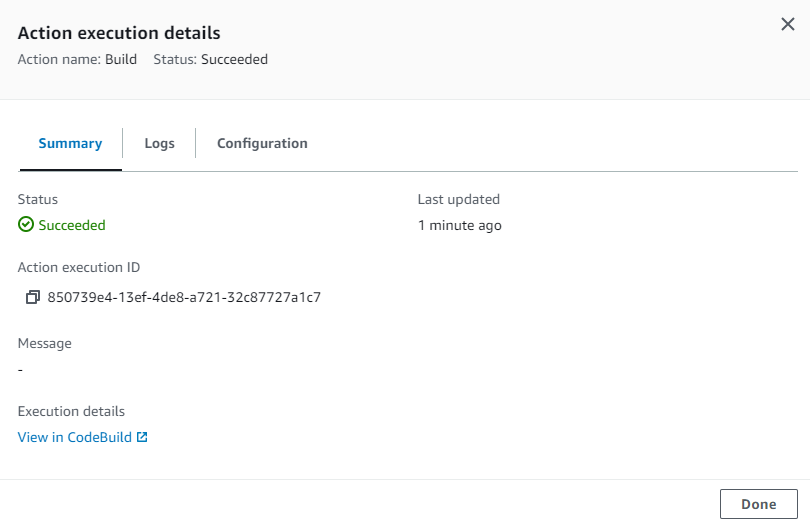Switch to the Logs tab

pyautogui.click(x=159, y=143)
